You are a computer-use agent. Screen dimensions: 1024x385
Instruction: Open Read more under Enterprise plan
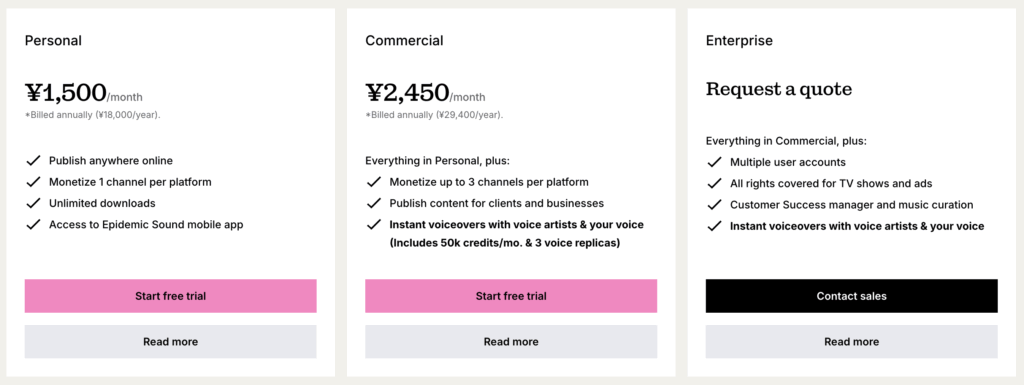pyautogui.click(x=852, y=342)
